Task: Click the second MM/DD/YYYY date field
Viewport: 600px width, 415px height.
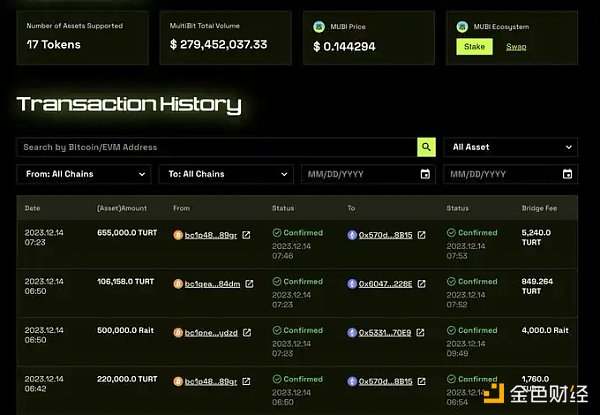Action: tap(510, 174)
